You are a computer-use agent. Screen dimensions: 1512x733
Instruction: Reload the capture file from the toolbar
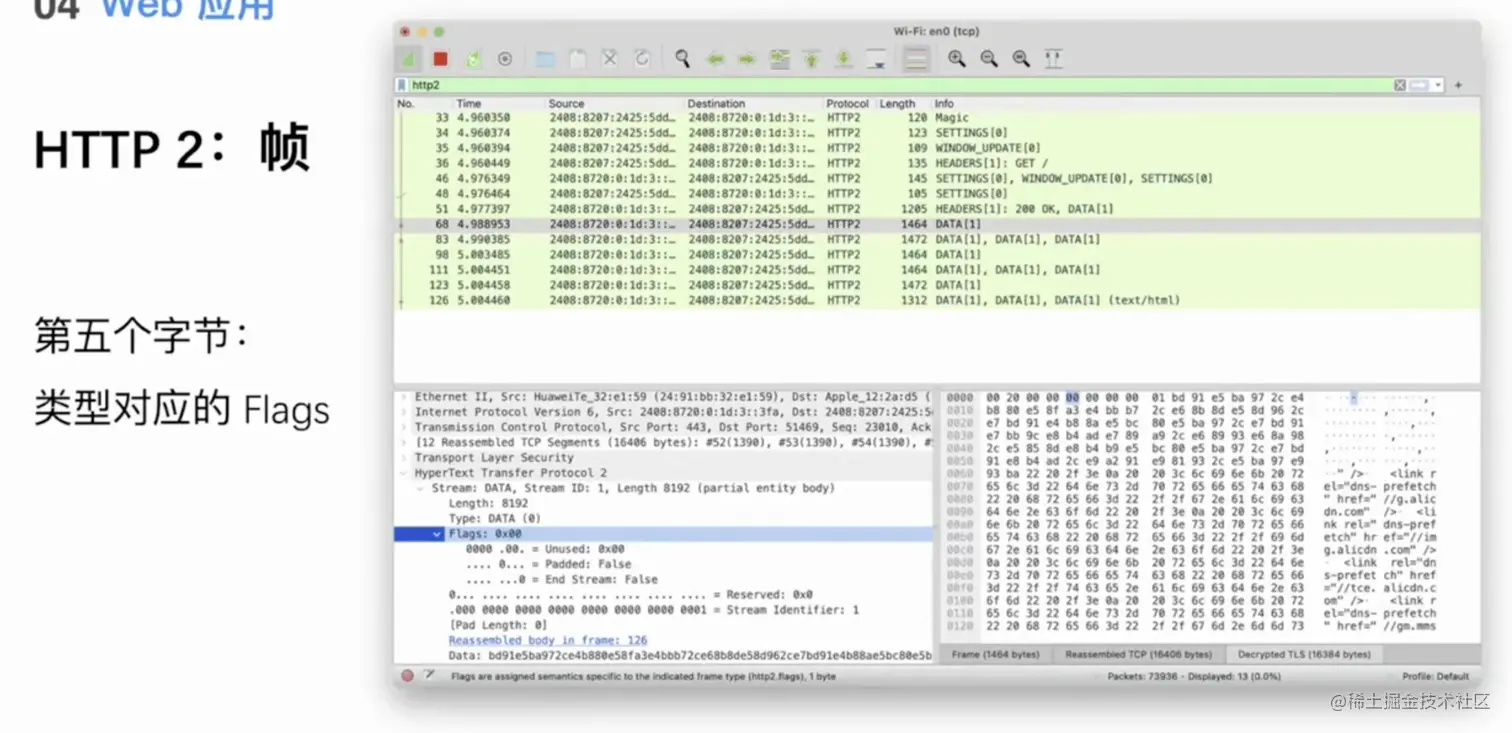click(x=642, y=59)
